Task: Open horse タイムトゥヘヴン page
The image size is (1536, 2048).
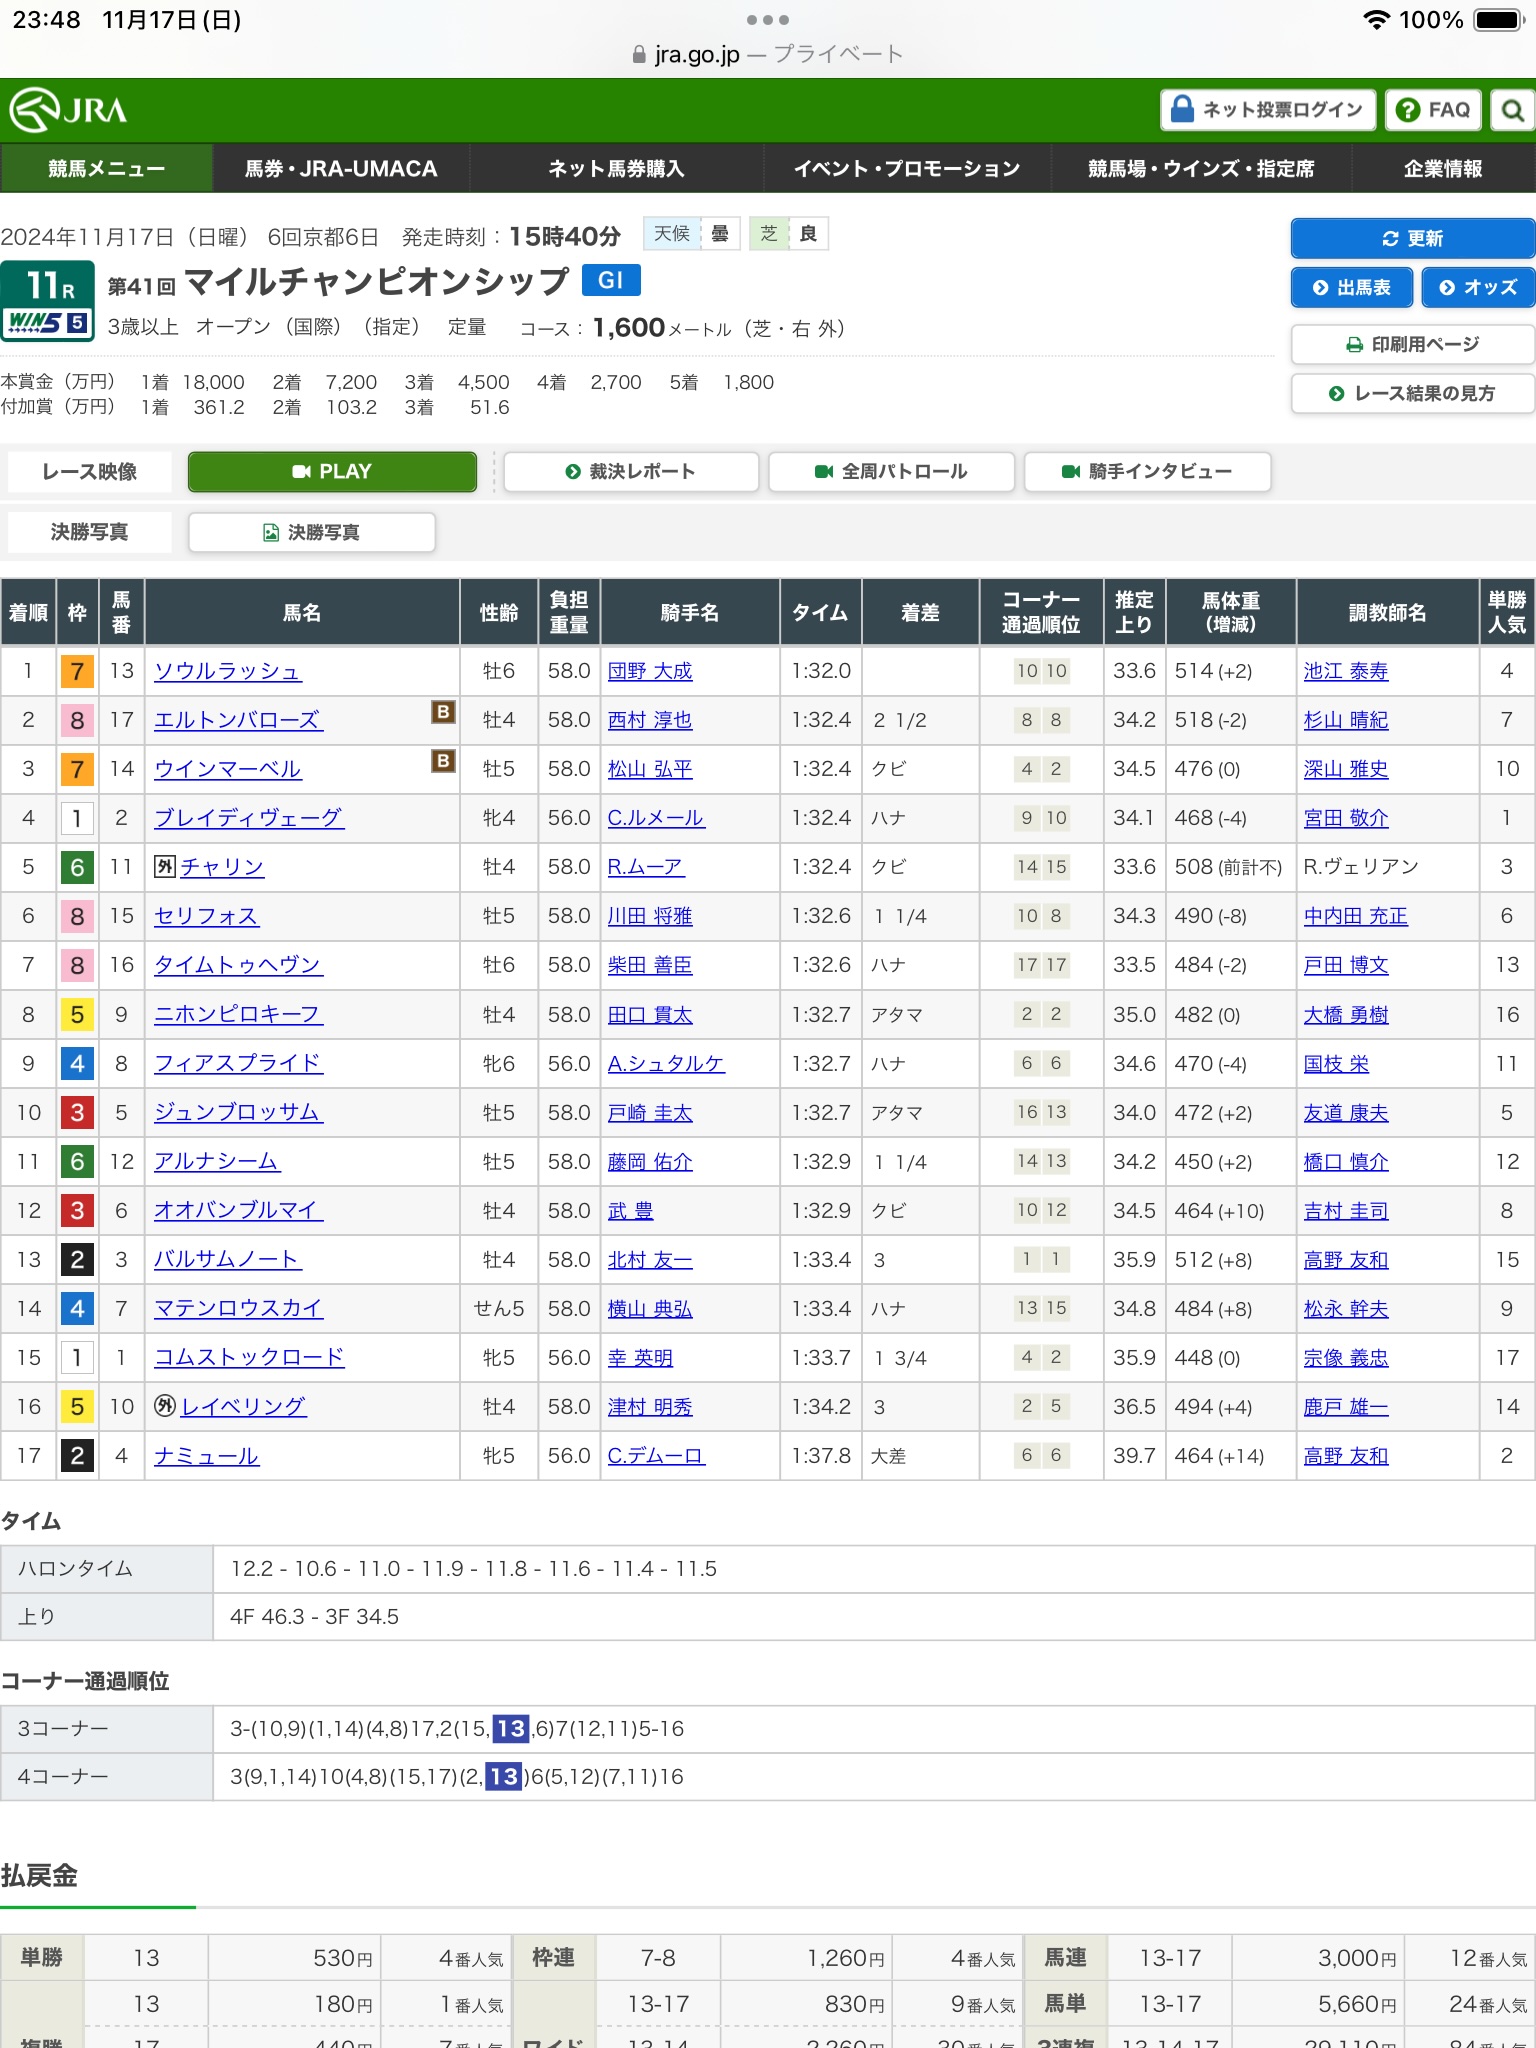Action: pos(238,965)
